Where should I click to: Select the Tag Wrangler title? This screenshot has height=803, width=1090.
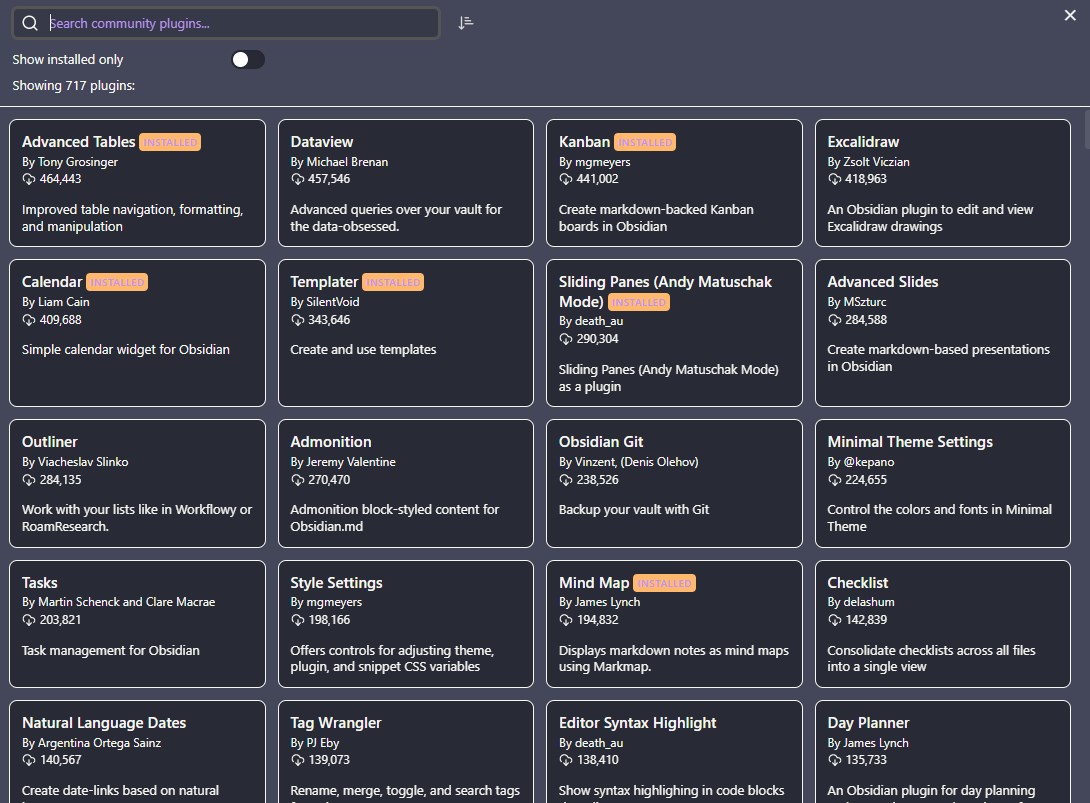[336, 723]
